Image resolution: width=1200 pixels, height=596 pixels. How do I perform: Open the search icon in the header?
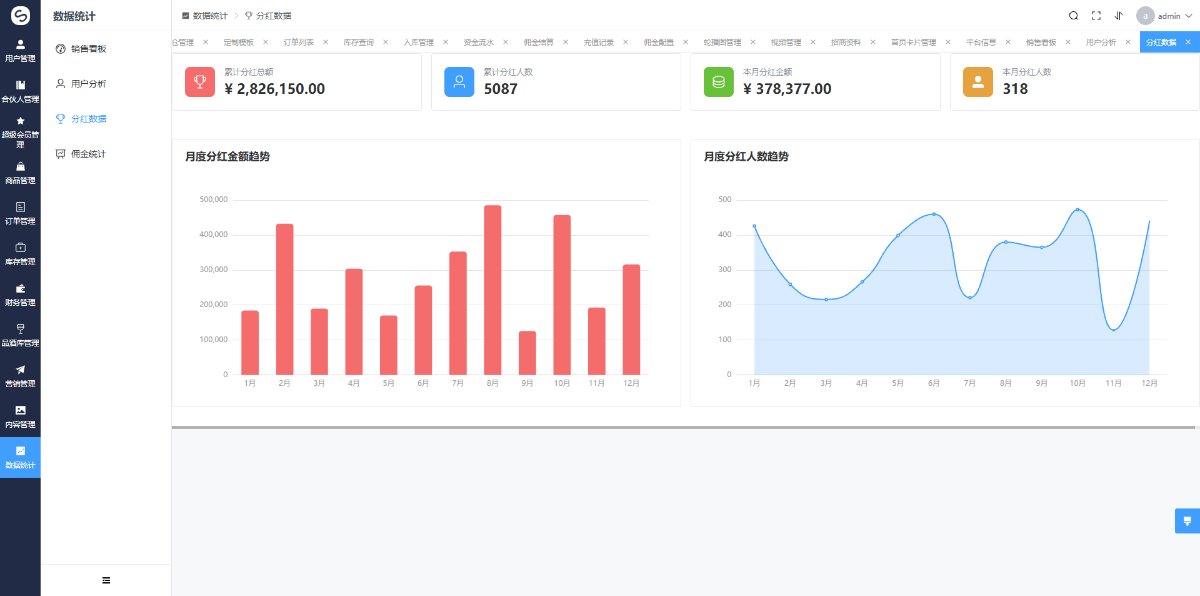(x=1073, y=15)
